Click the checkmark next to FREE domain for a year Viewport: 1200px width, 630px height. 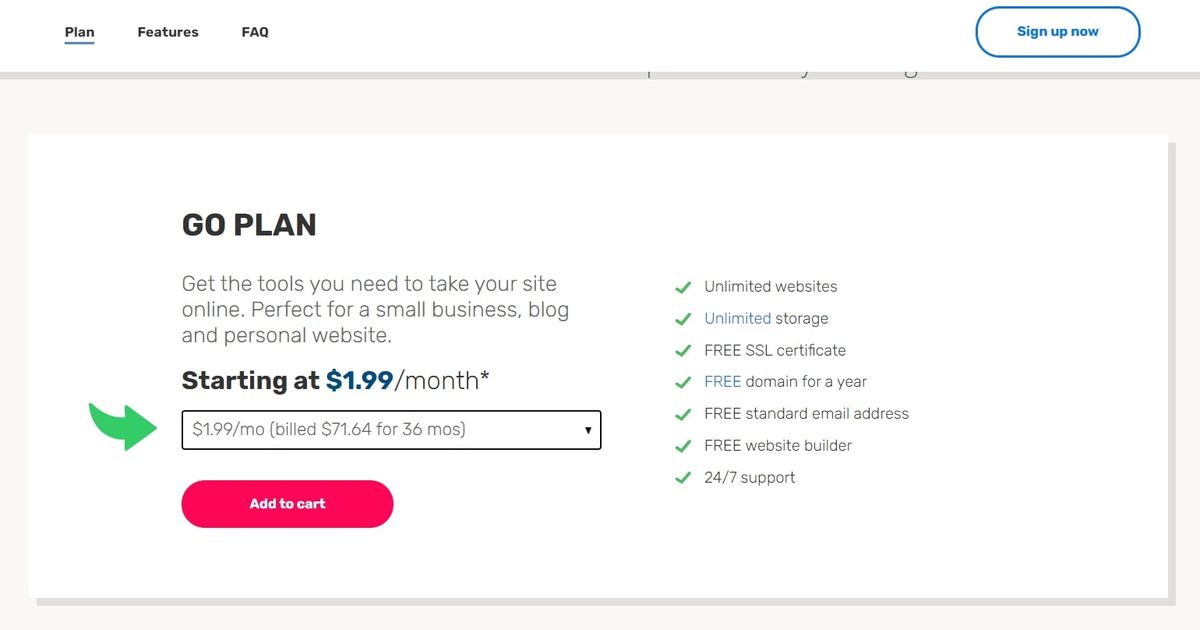point(683,381)
